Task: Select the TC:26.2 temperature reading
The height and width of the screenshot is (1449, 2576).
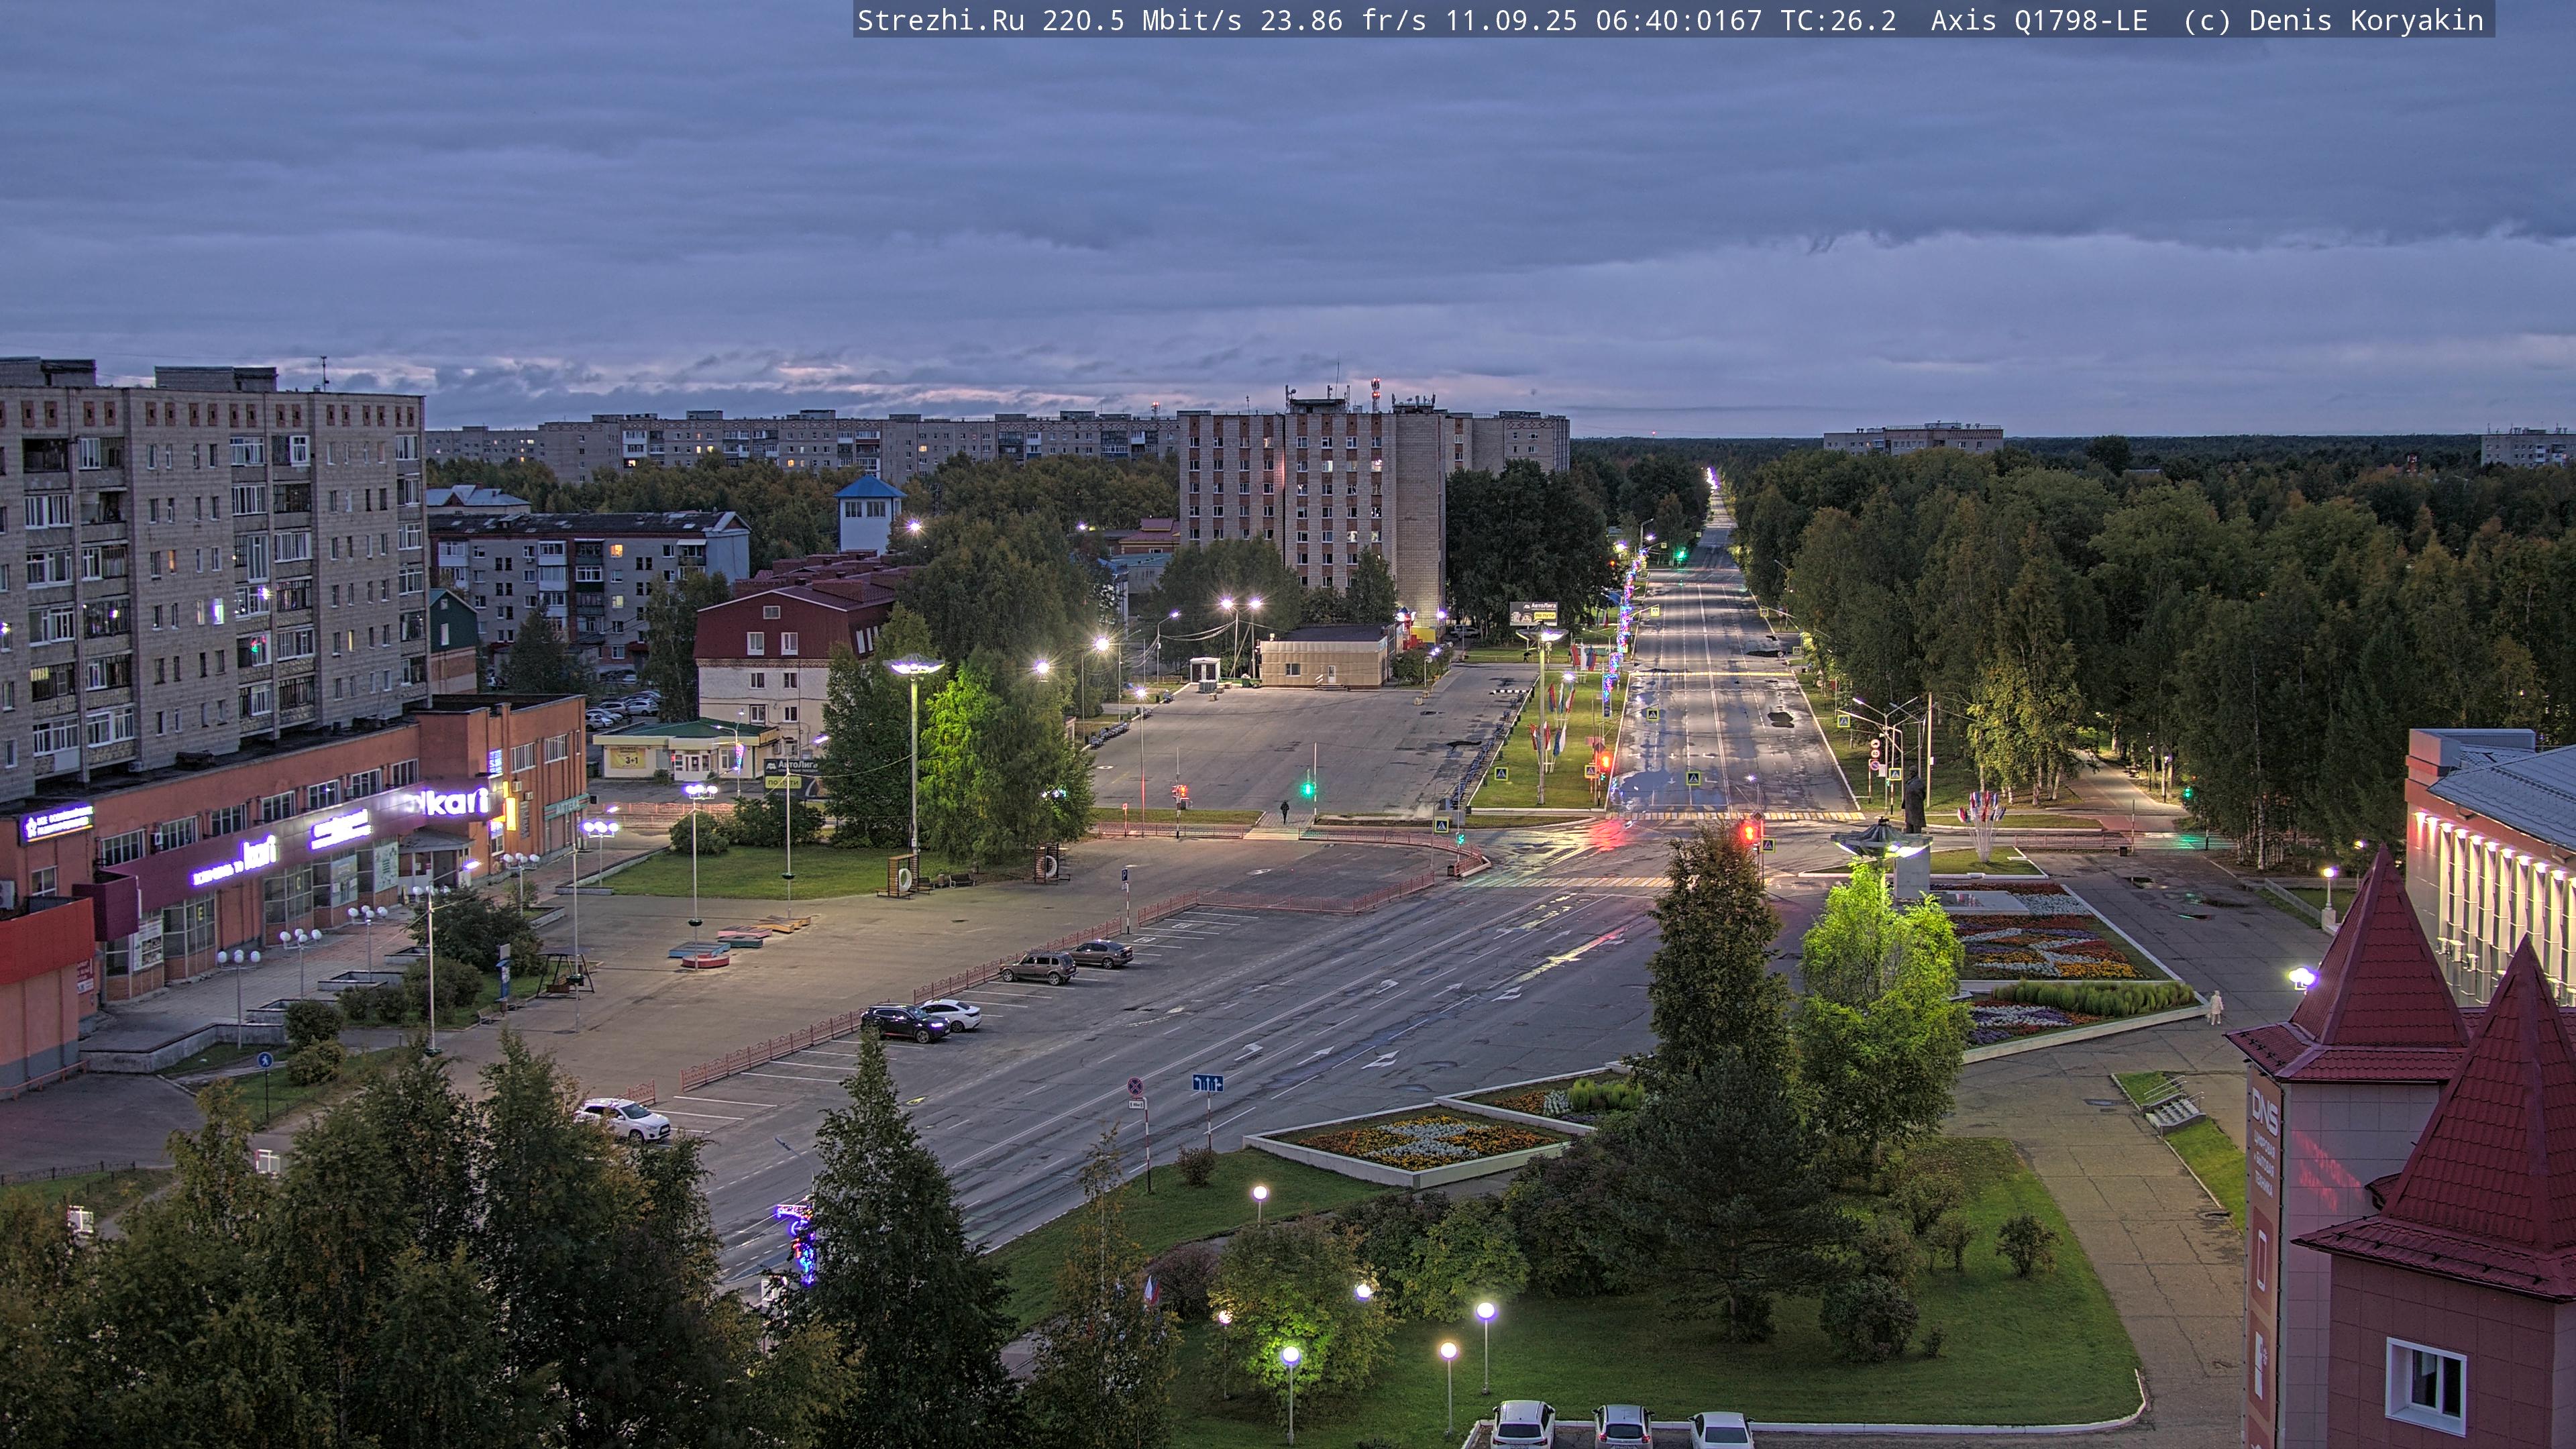Action: [x=1837, y=21]
